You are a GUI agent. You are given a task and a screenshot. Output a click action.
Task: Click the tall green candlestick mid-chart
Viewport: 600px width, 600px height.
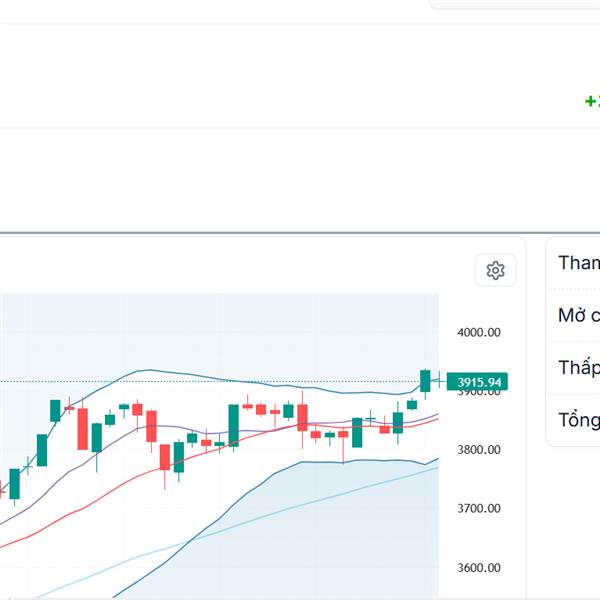click(233, 425)
